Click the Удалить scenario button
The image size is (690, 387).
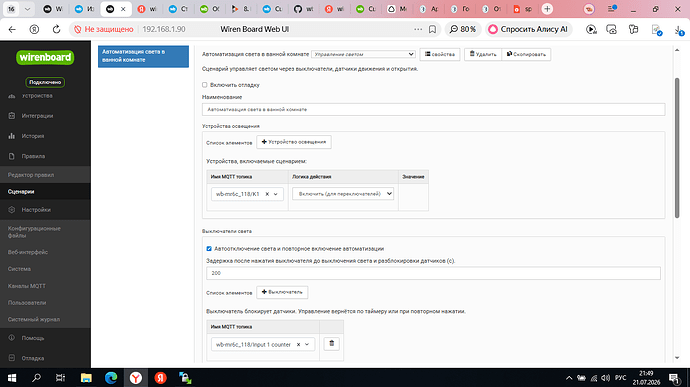[x=483, y=54]
